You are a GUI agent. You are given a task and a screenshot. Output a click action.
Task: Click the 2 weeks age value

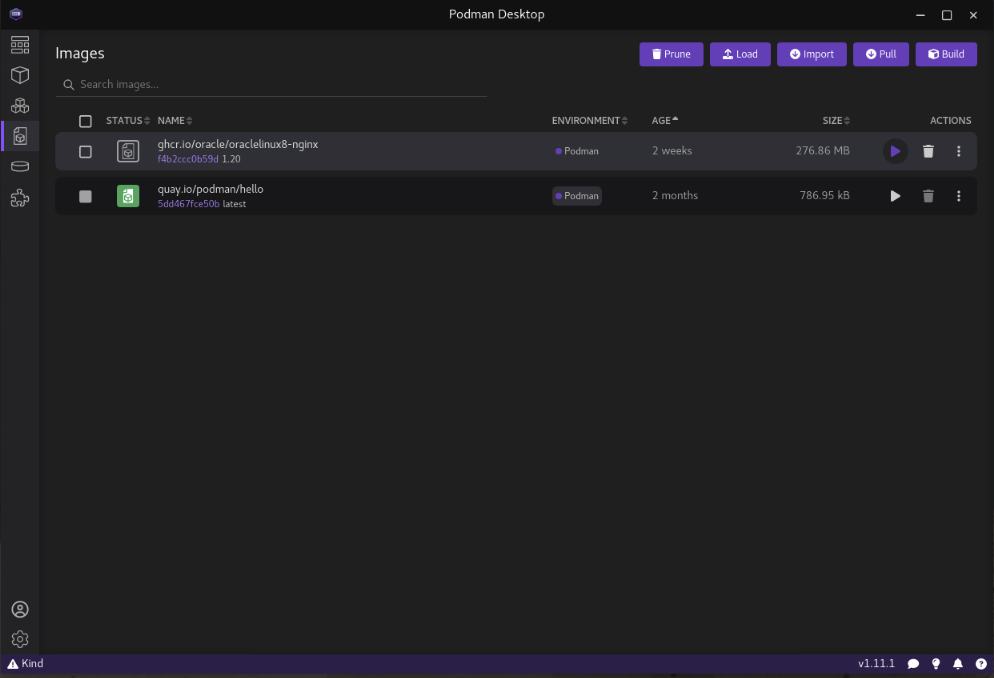[x=672, y=151]
